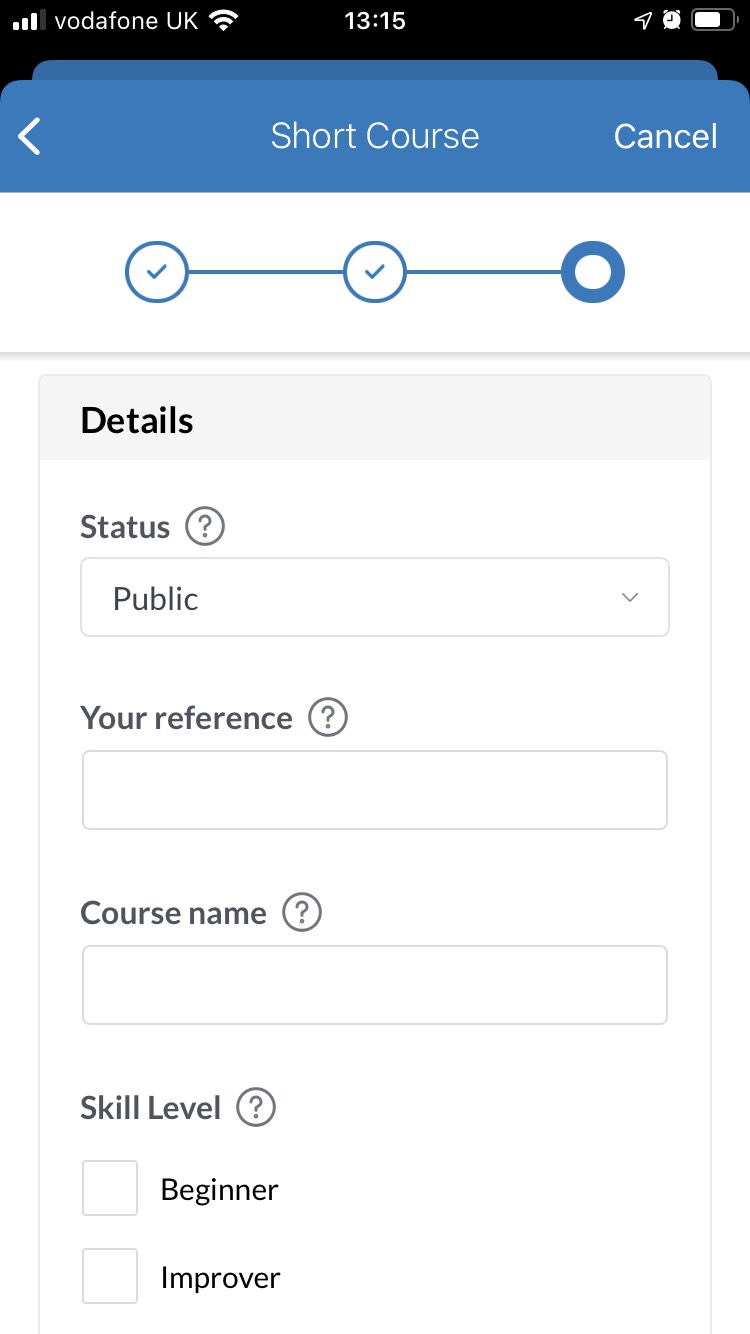Tap the Details section header
Screen dimensions: 750x1334
(x=137, y=421)
